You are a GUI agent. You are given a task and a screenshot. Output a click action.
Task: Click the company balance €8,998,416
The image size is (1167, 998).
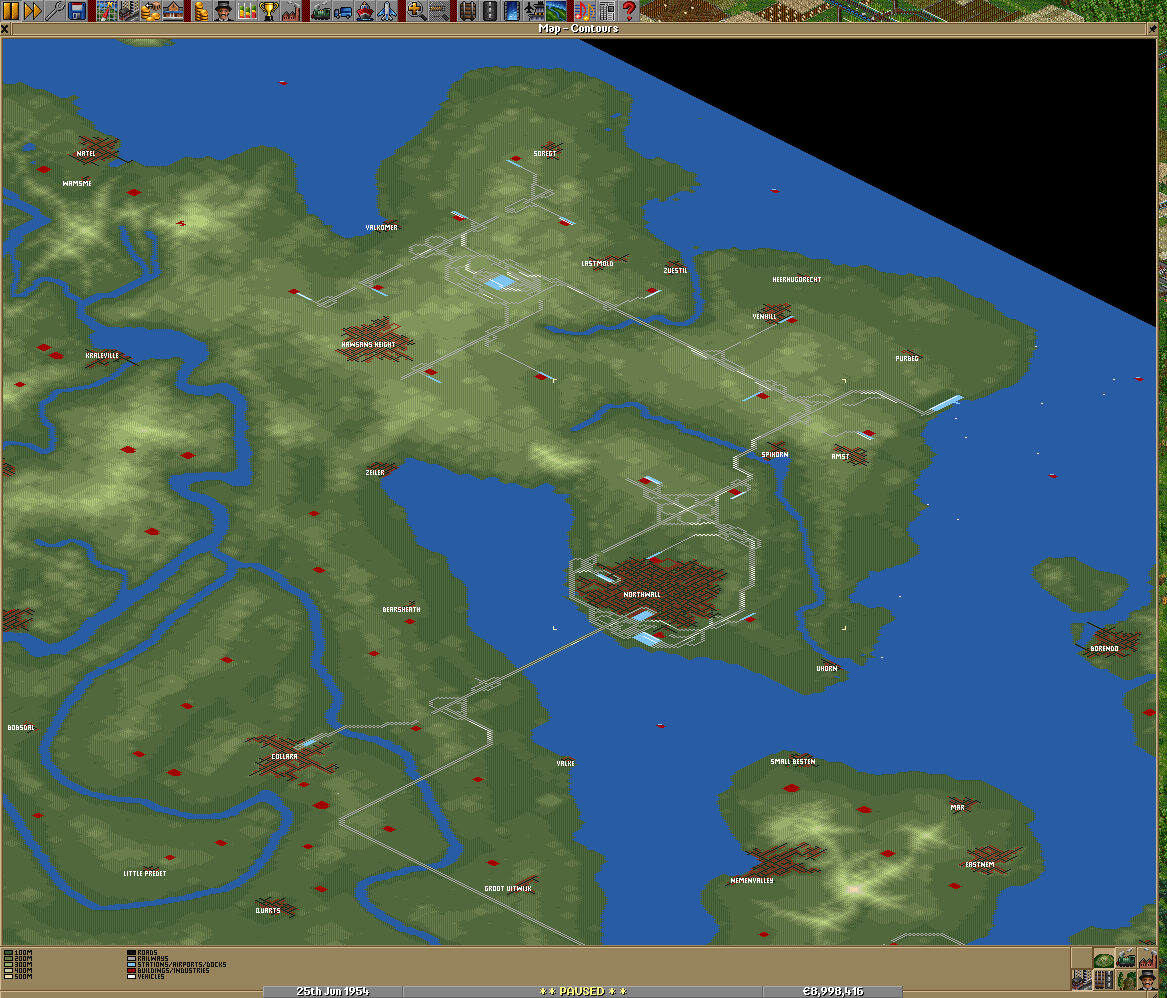833,991
